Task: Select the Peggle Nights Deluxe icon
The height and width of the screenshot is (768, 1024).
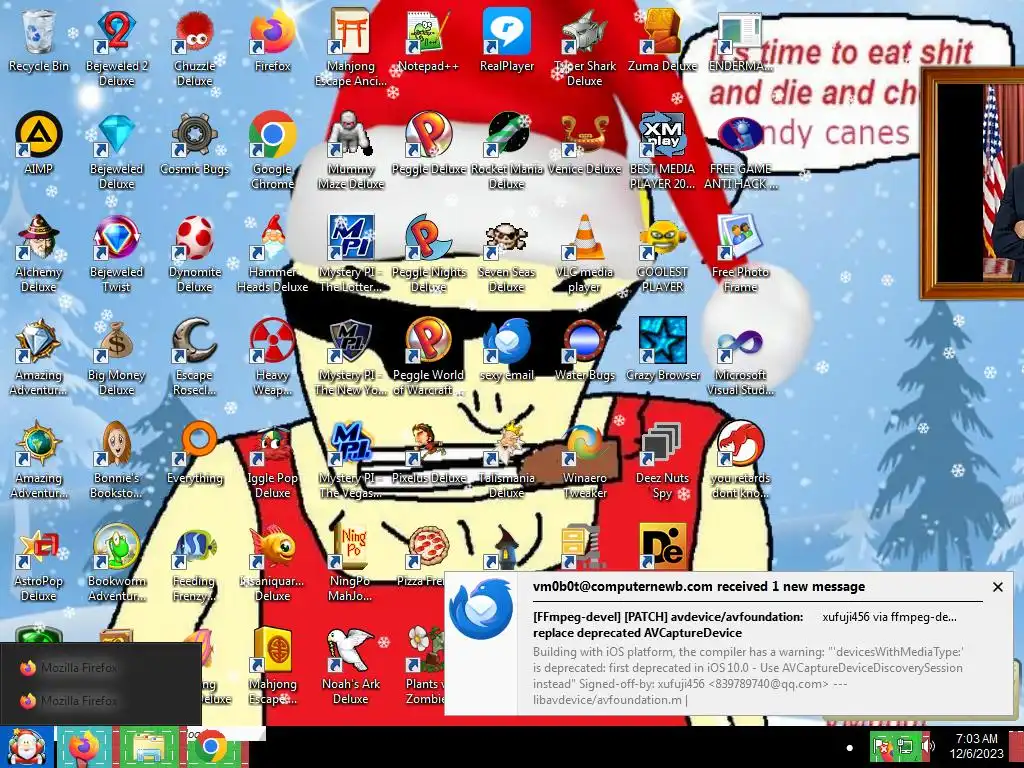Action: pyautogui.click(x=428, y=253)
